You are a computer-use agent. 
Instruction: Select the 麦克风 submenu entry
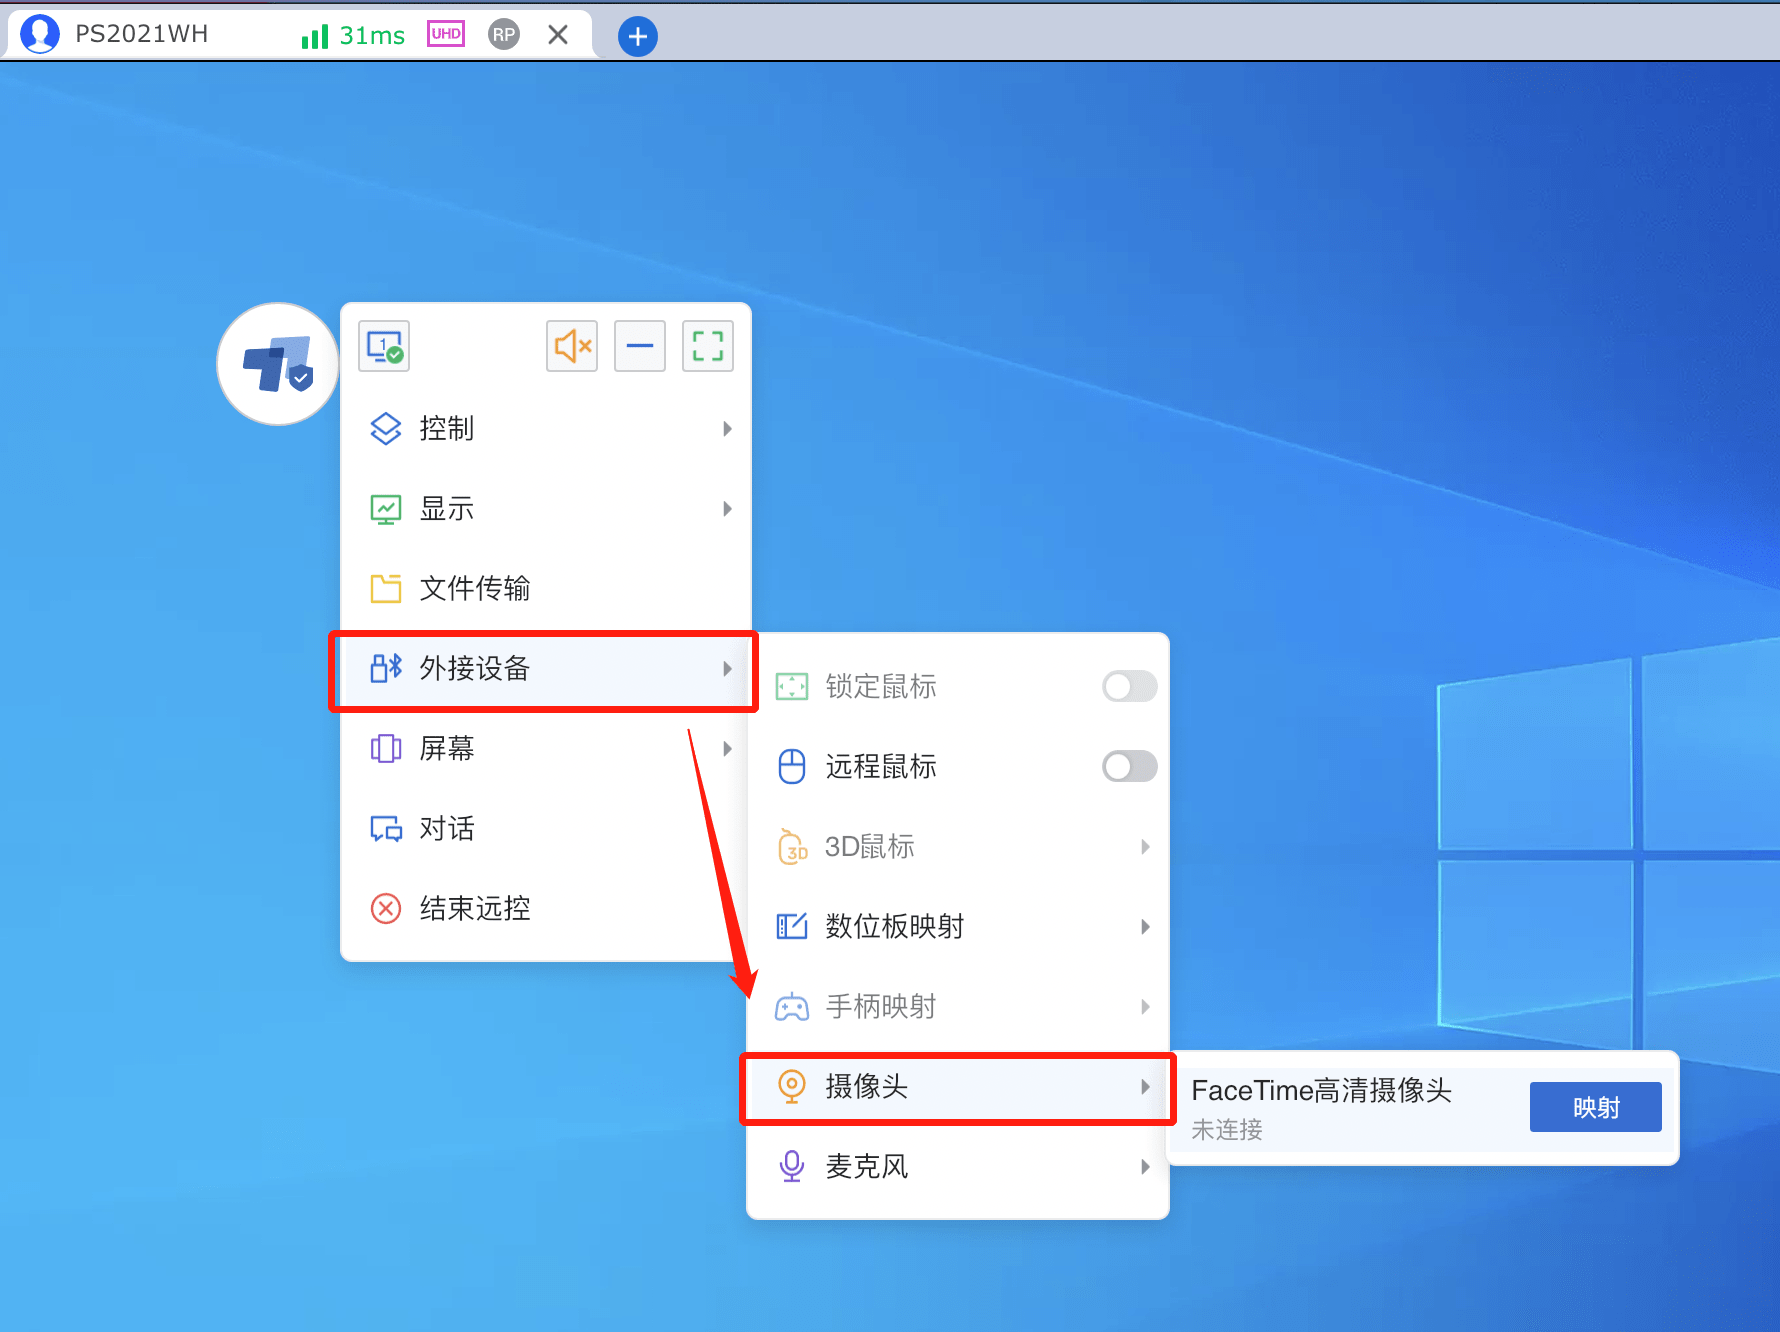[x=958, y=1166]
